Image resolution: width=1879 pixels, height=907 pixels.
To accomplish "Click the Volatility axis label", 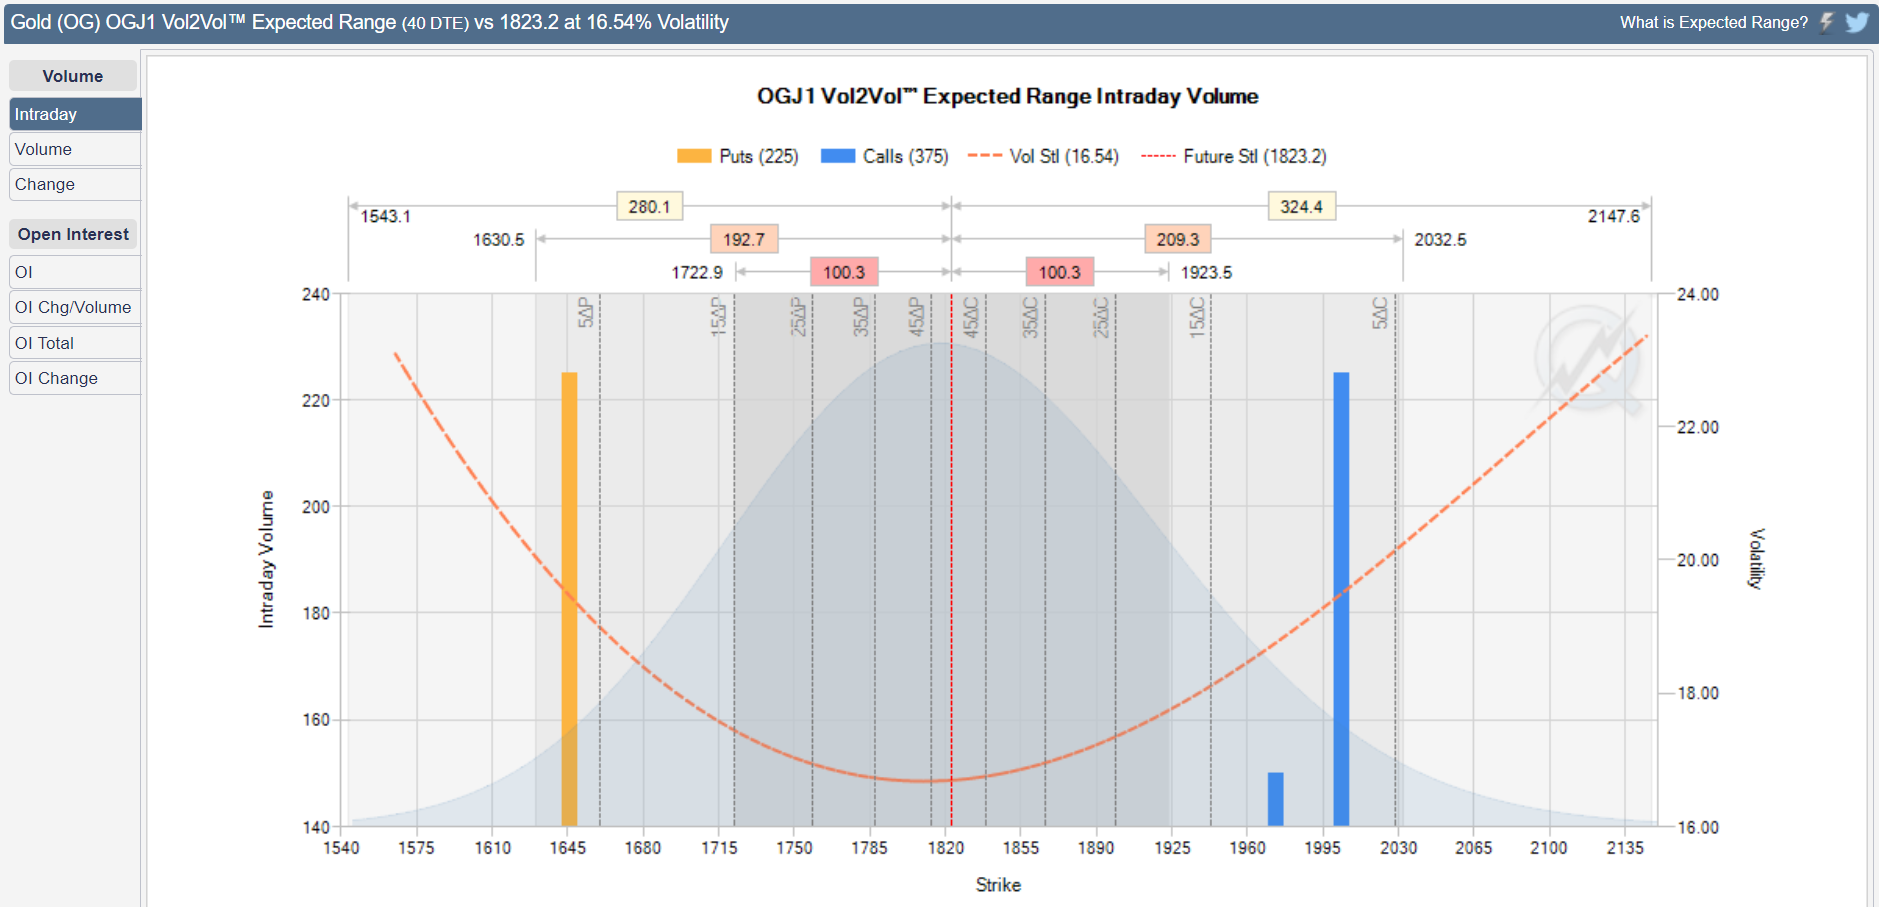I will point(1756,558).
